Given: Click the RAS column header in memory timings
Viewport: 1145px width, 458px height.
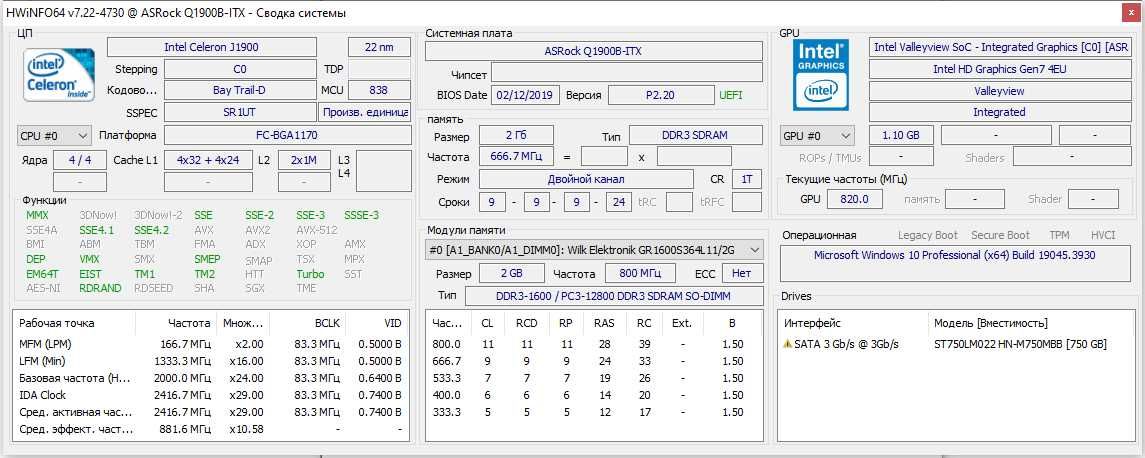Looking at the screenshot, I should (604, 324).
